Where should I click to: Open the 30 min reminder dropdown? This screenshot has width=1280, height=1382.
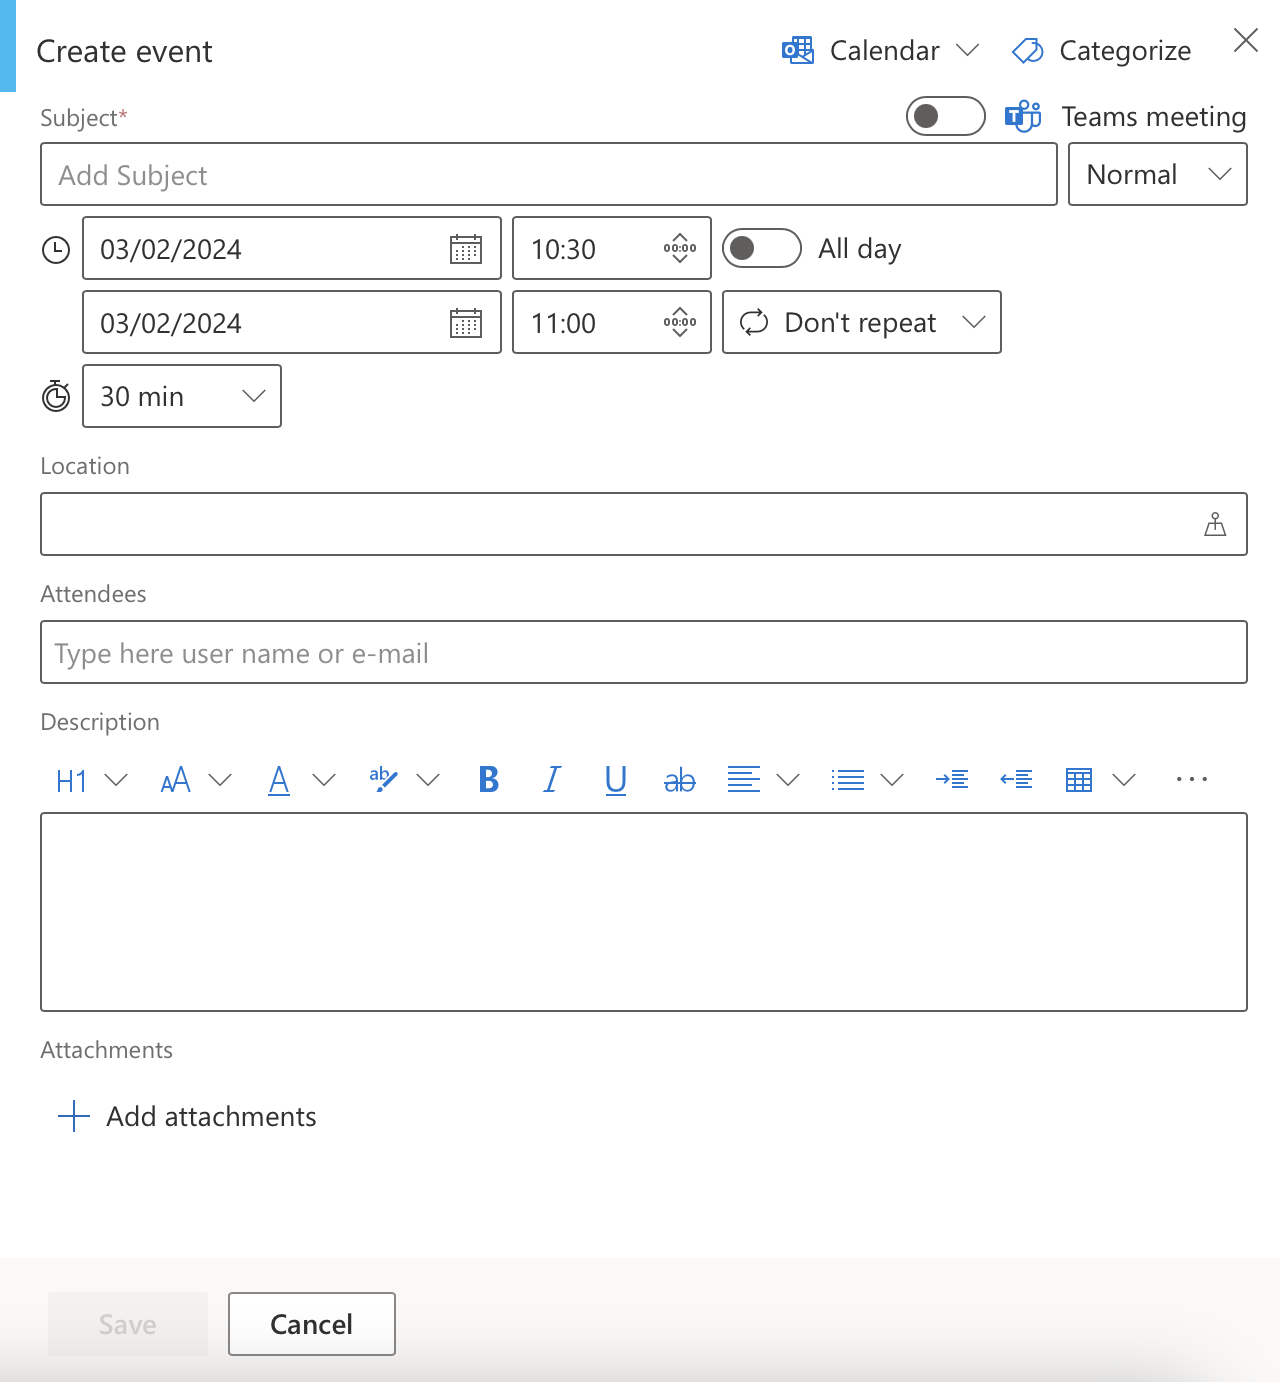coord(181,396)
